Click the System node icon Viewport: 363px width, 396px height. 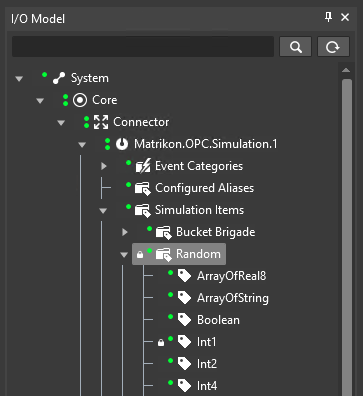pos(59,78)
